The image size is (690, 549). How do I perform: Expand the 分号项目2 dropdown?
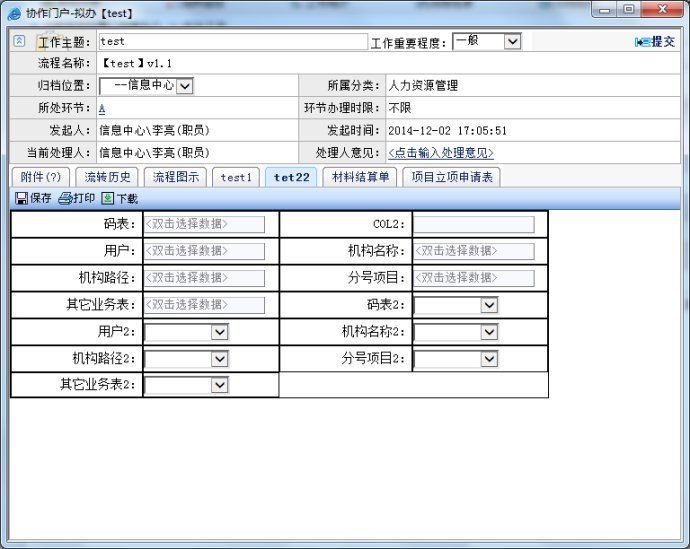click(x=456, y=359)
